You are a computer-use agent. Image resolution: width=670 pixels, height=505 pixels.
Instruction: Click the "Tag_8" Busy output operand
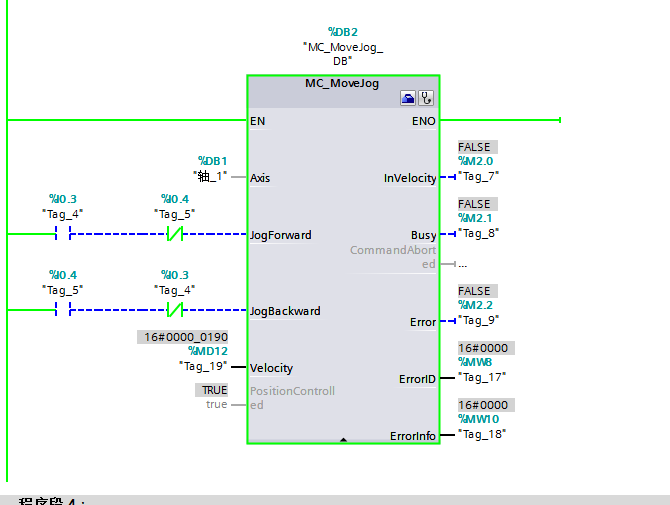(478, 233)
